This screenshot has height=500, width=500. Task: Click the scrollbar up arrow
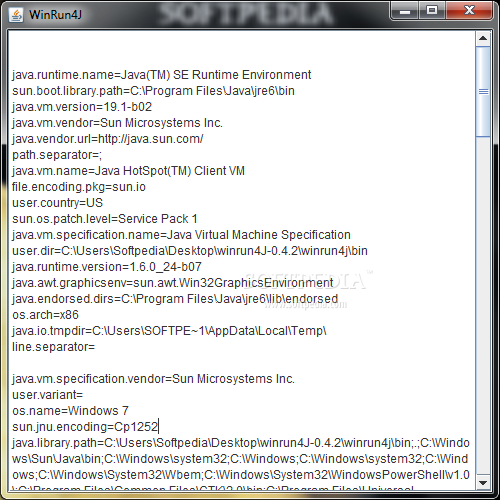[483, 38]
